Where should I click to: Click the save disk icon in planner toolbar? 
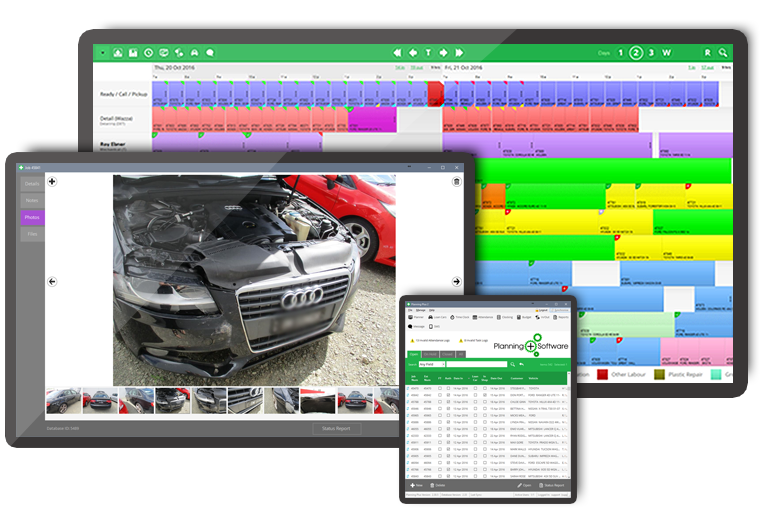click(x=133, y=53)
